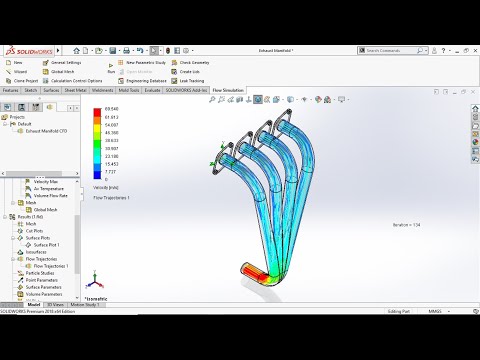Open dropdown arrow beside the Print icon
Viewport: 480px width, 360px height.
tap(133, 51)
